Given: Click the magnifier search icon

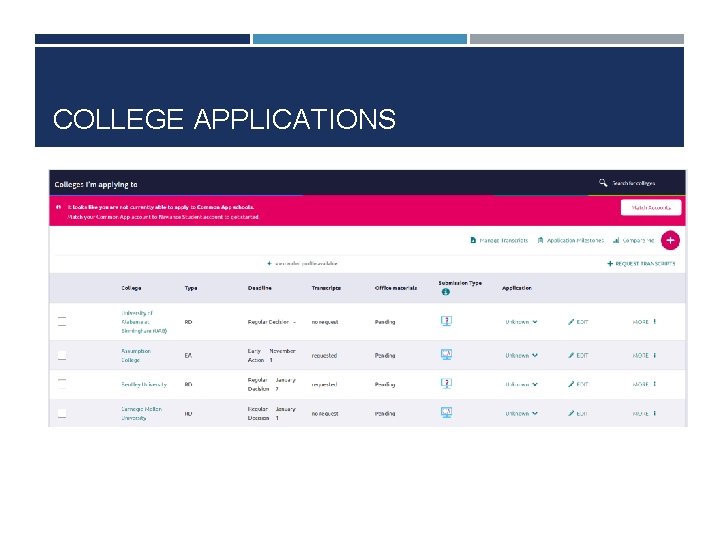Looking at the screenshot, I should (x=603, y=183).
